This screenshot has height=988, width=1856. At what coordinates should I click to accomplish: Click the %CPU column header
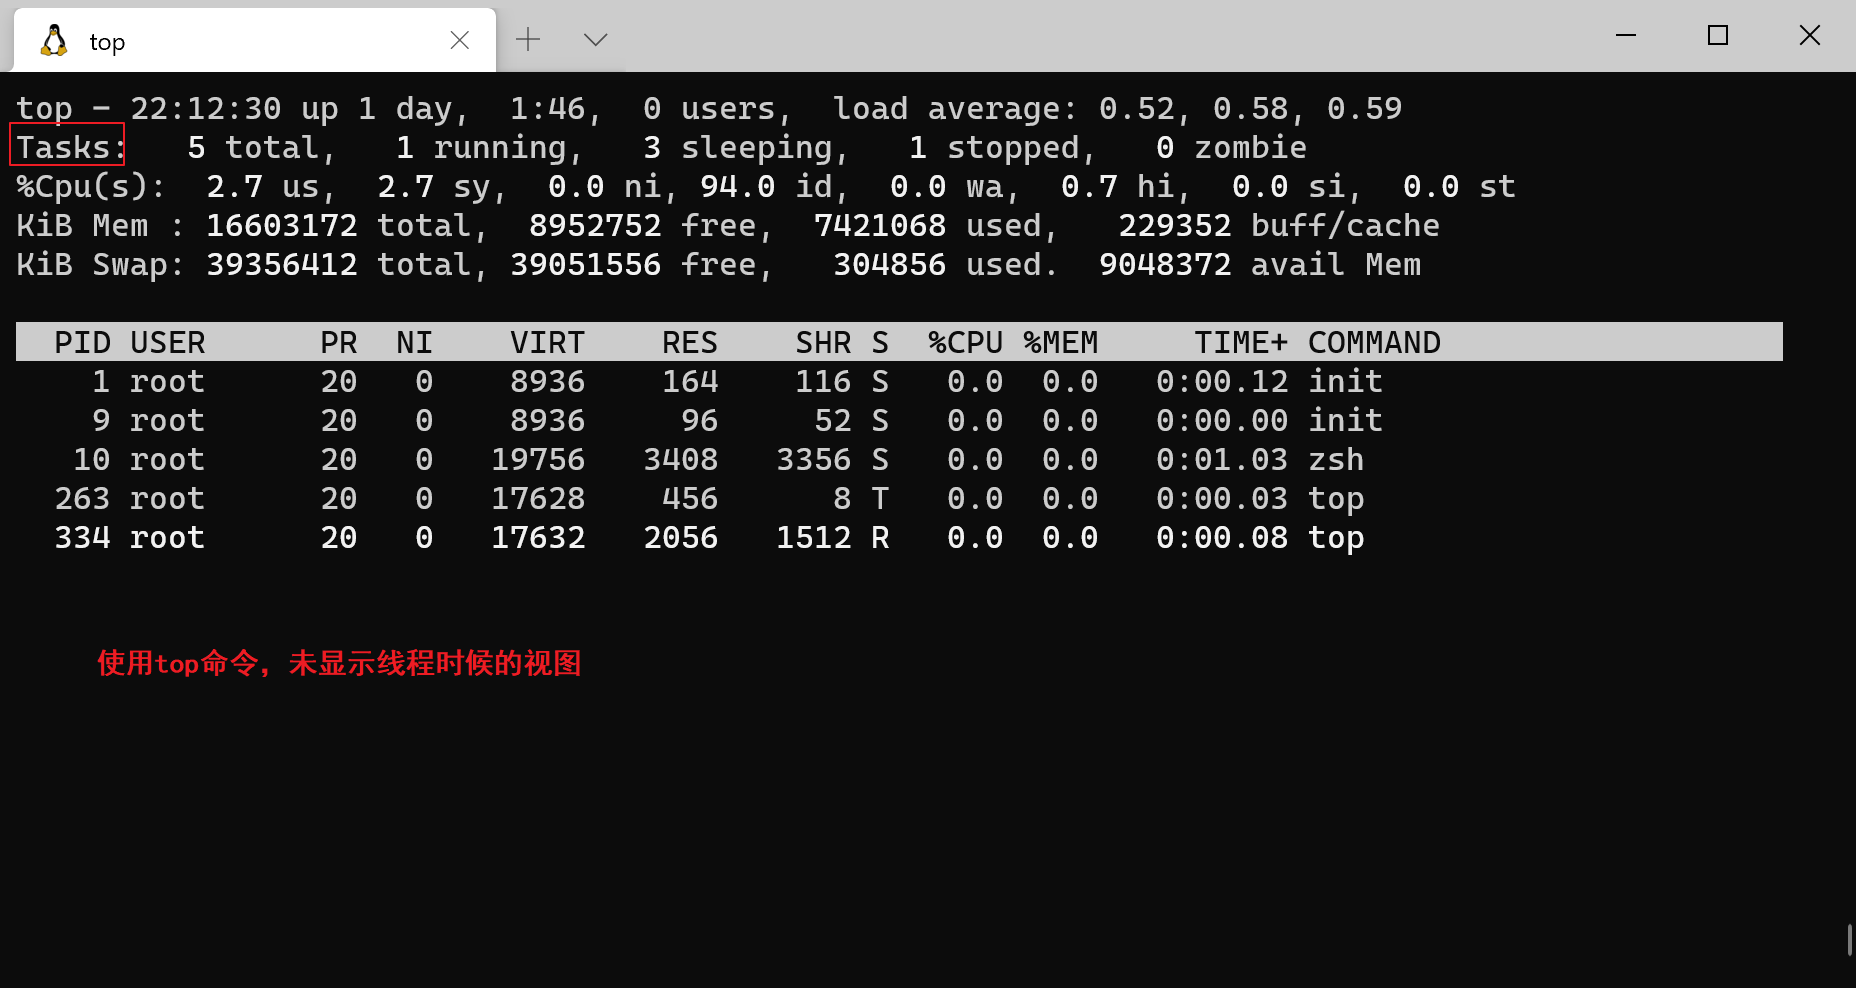pyautogui.click(x=964, y=342)
